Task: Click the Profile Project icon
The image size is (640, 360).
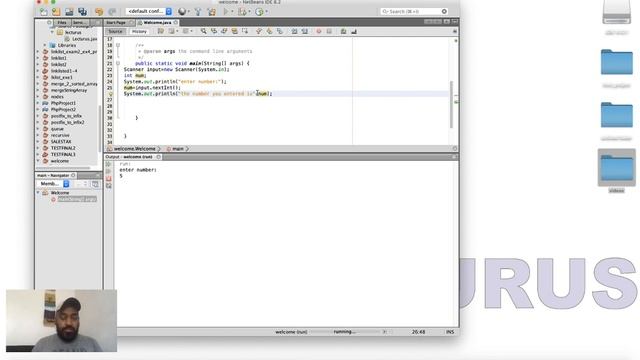Action: tap(259, 11)
